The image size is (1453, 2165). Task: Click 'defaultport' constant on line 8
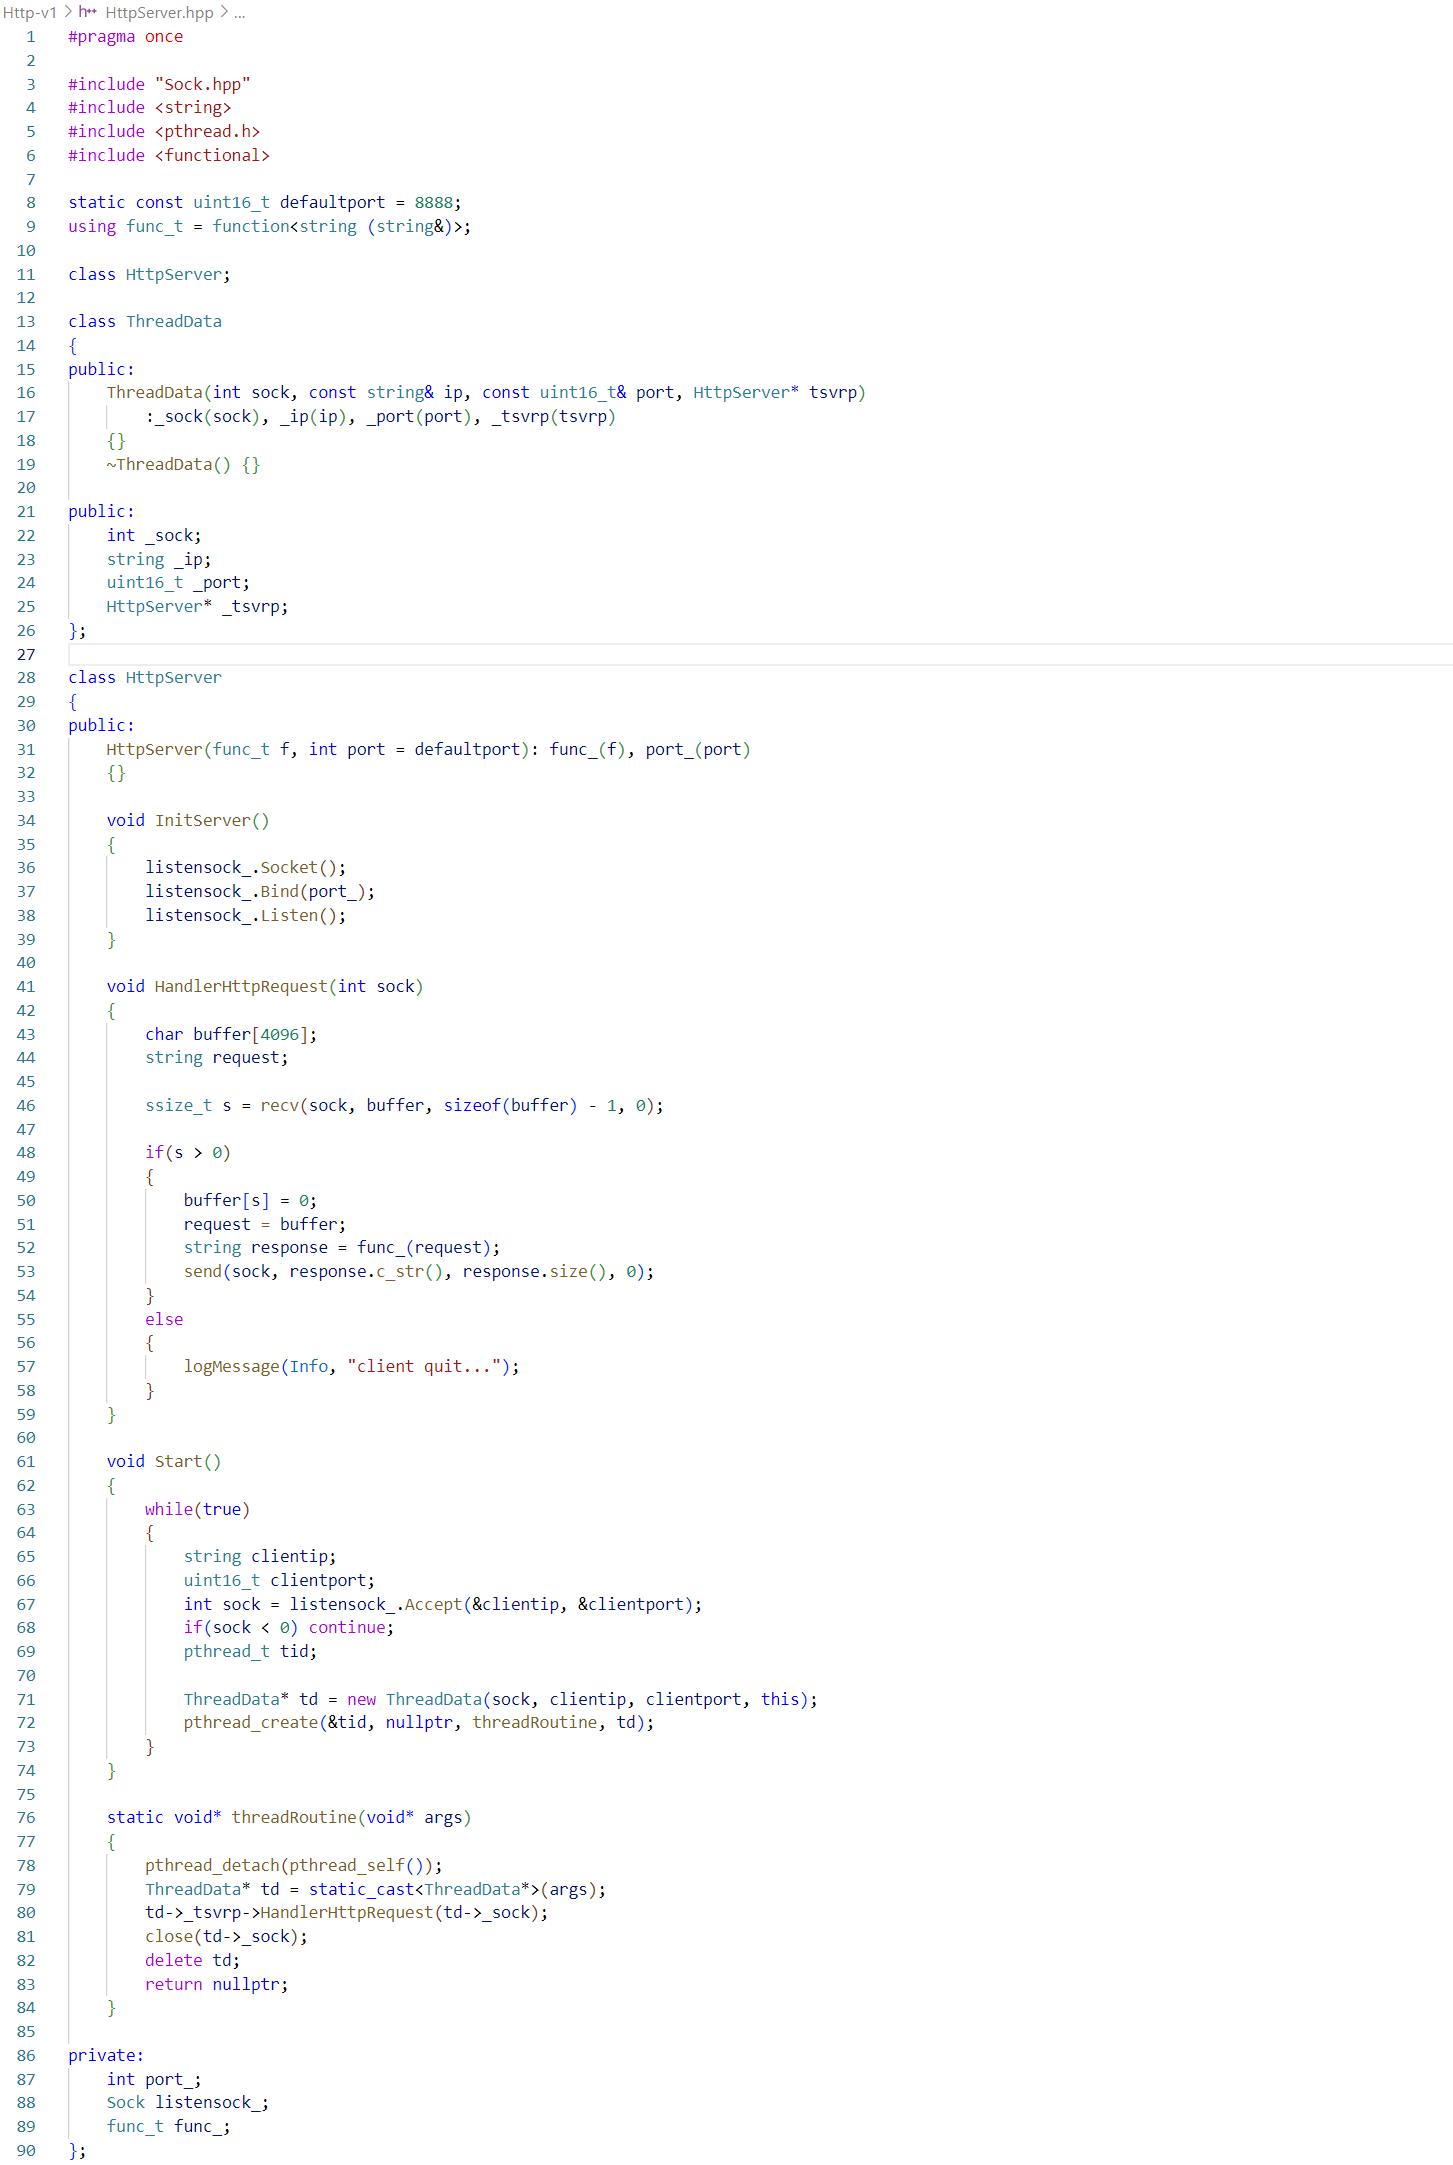(x=332, y=203)
